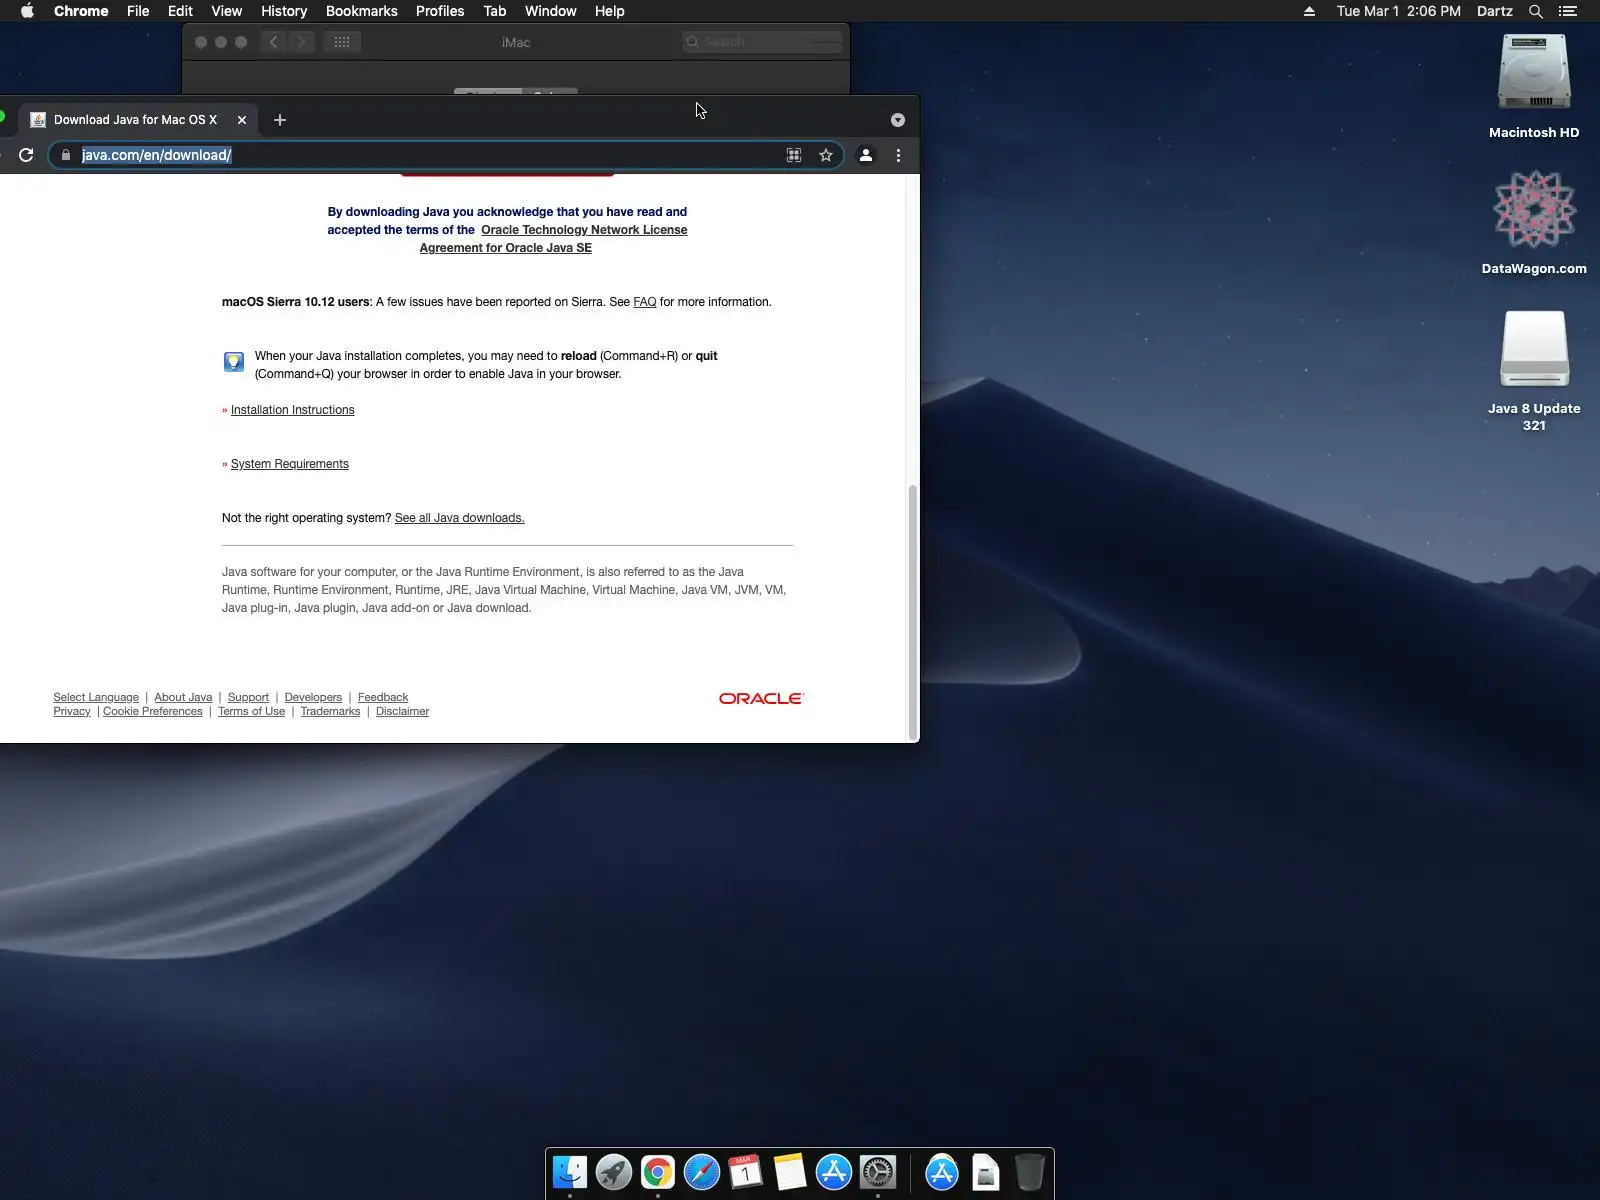This screenshot has height=1200, width=1600.
Task: Click the Oracle logo
Action: click(x=761, y=698)
